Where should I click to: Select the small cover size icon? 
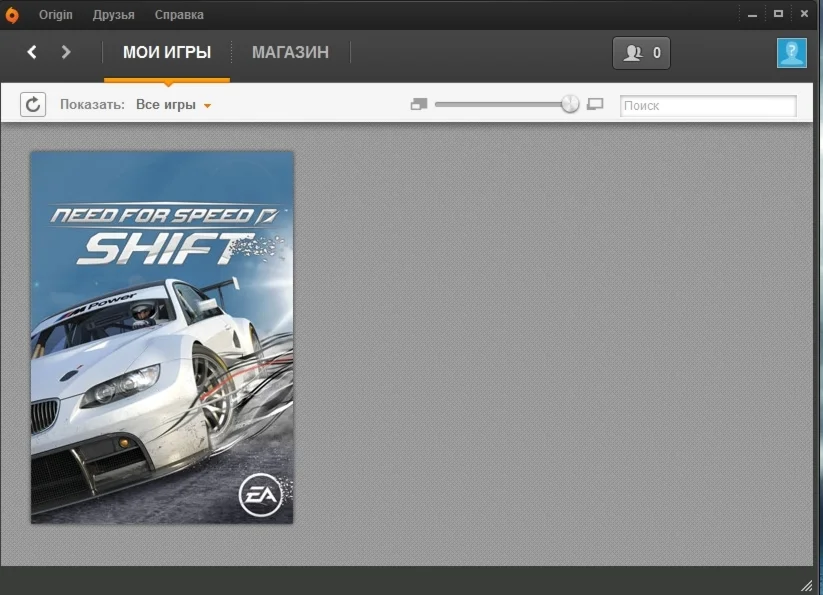pos(419,103)
